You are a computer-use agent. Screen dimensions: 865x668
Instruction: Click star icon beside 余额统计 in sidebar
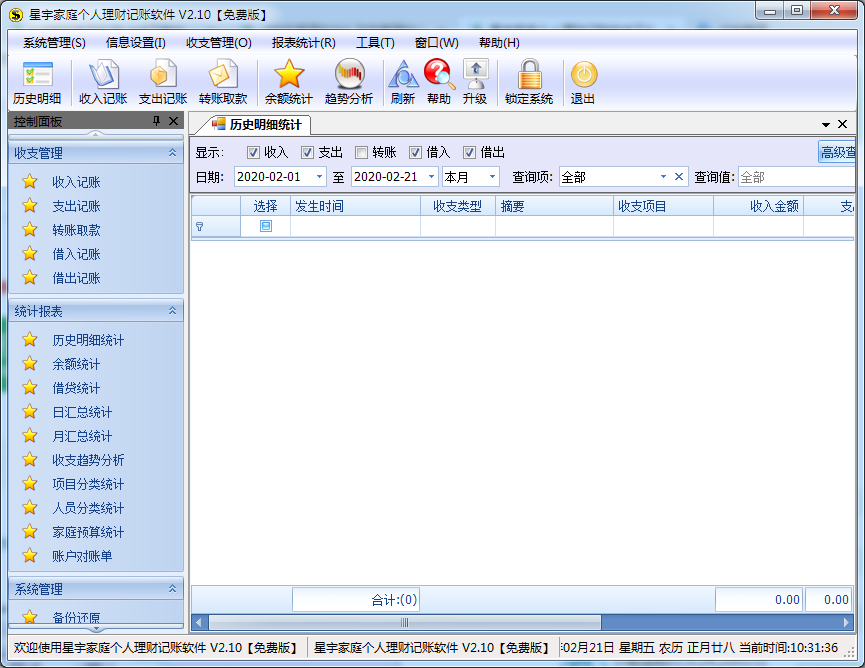[30, 364]
